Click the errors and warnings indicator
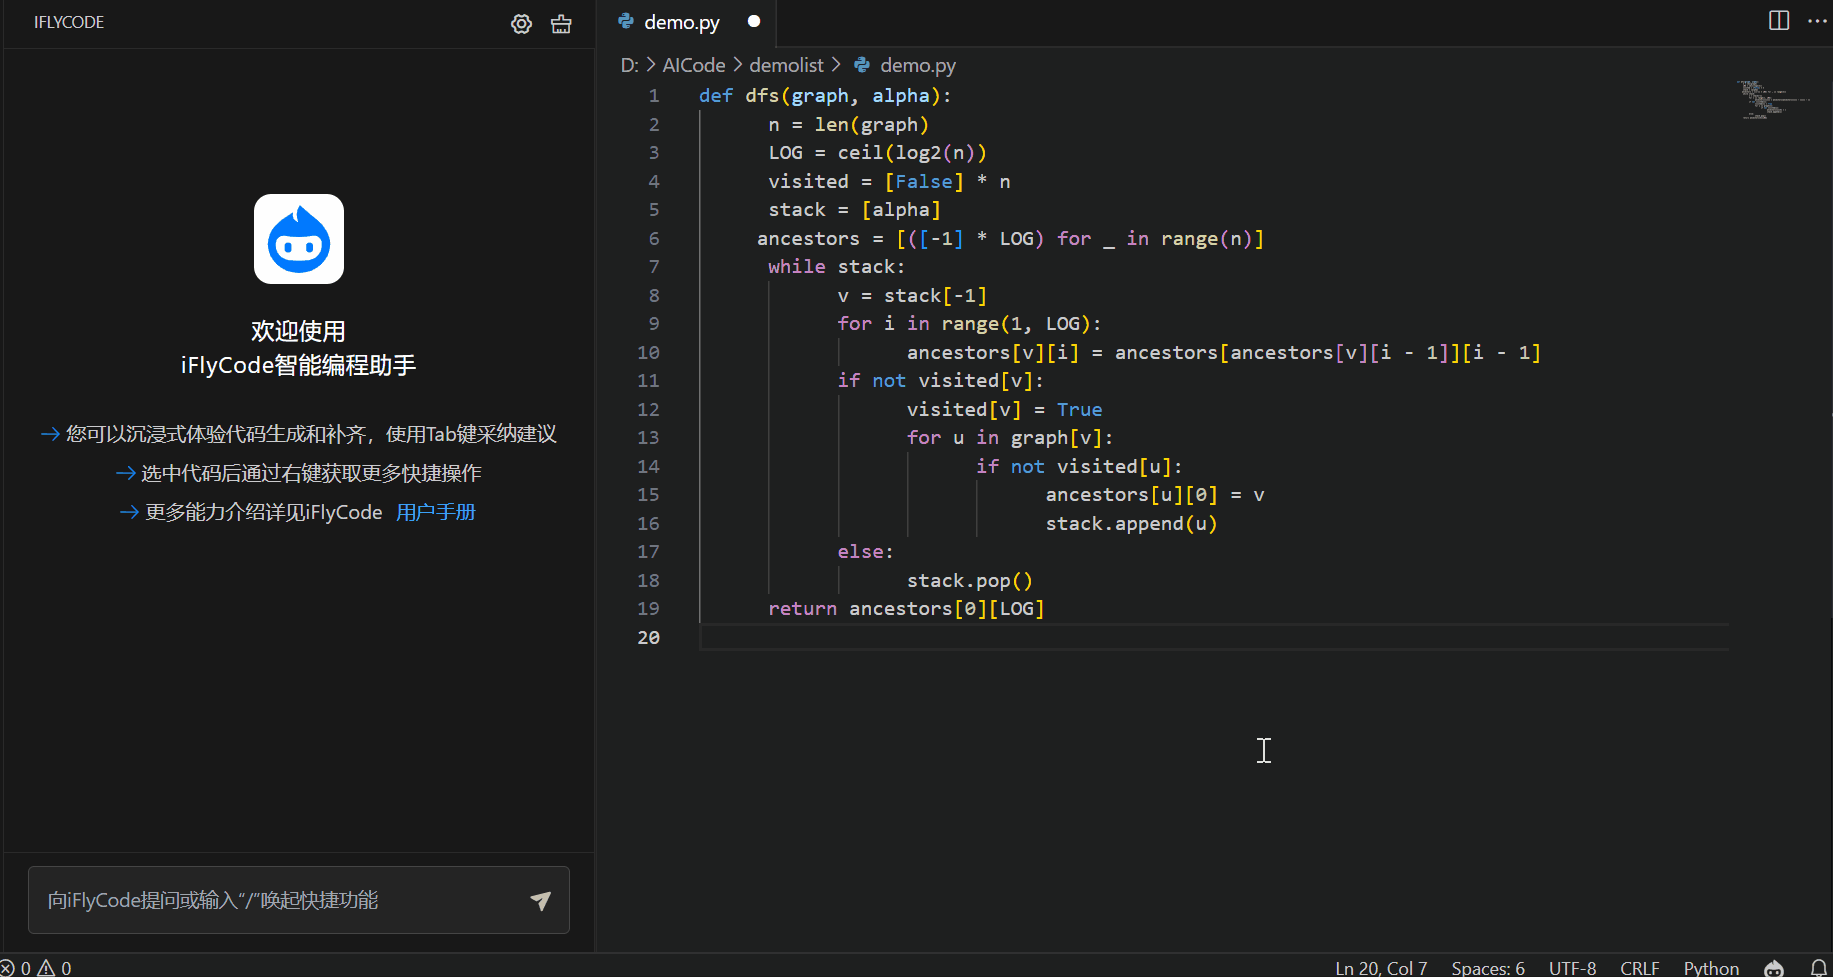The image size is (1833, 977). [x=38, y=967]
